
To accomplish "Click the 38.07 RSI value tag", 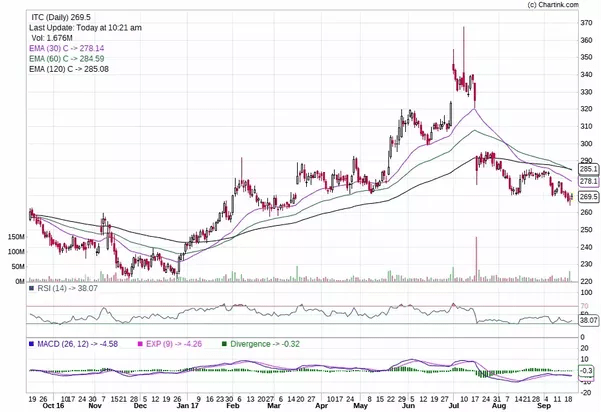I will pos(589,320).
